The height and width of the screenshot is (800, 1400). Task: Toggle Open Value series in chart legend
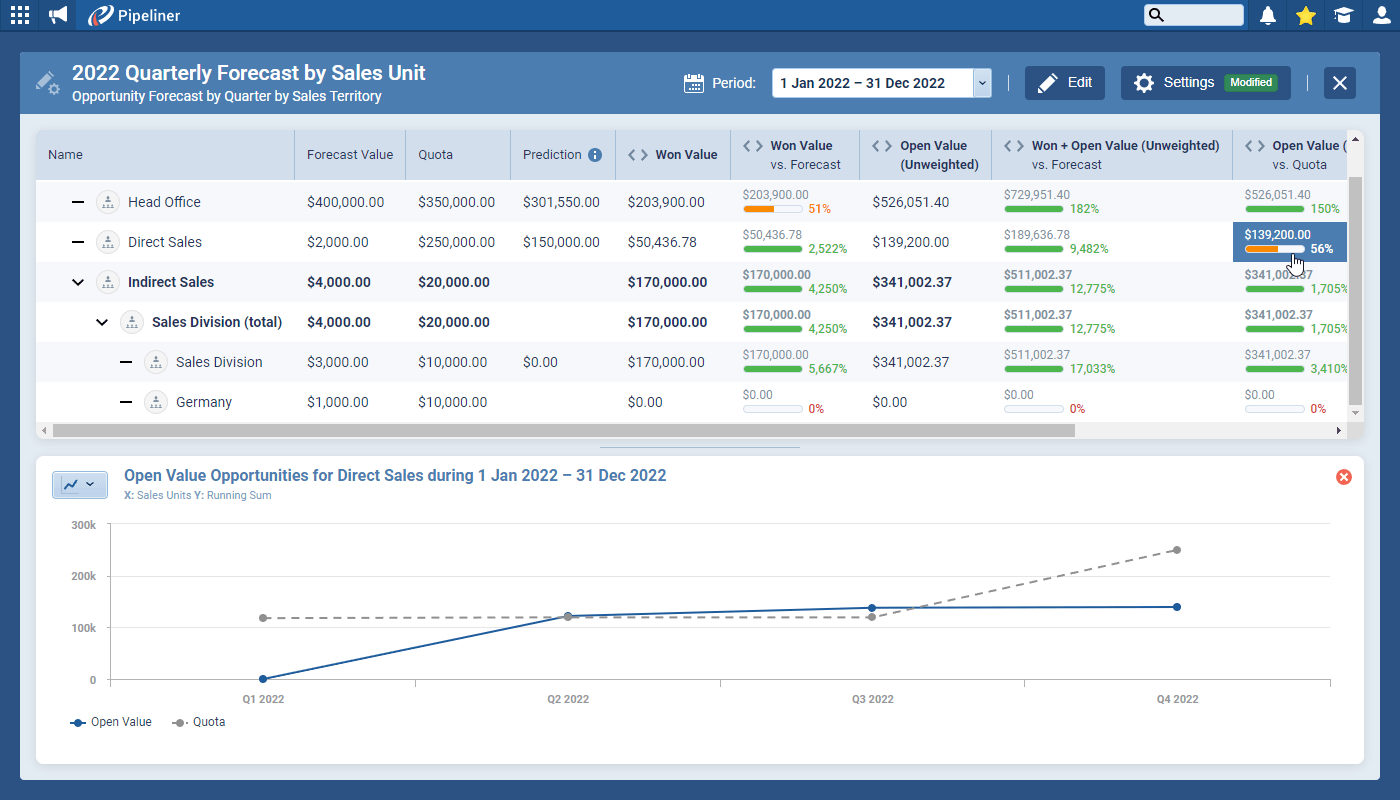pyautogui.click(x=111, y=722)
